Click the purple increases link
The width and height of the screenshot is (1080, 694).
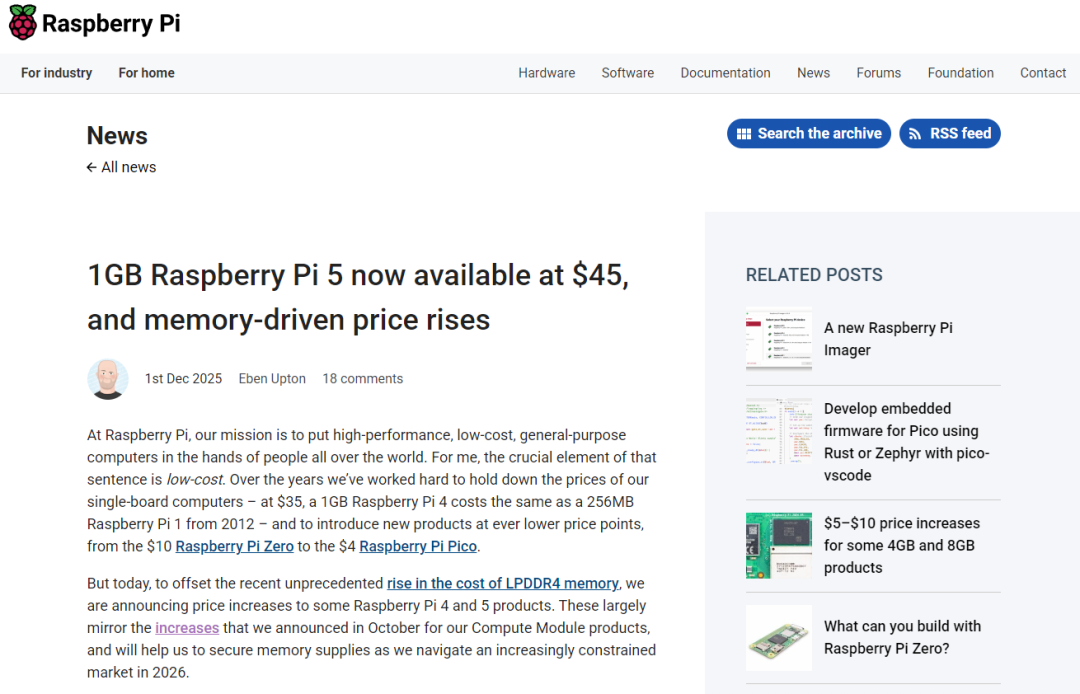pos(187,628)
